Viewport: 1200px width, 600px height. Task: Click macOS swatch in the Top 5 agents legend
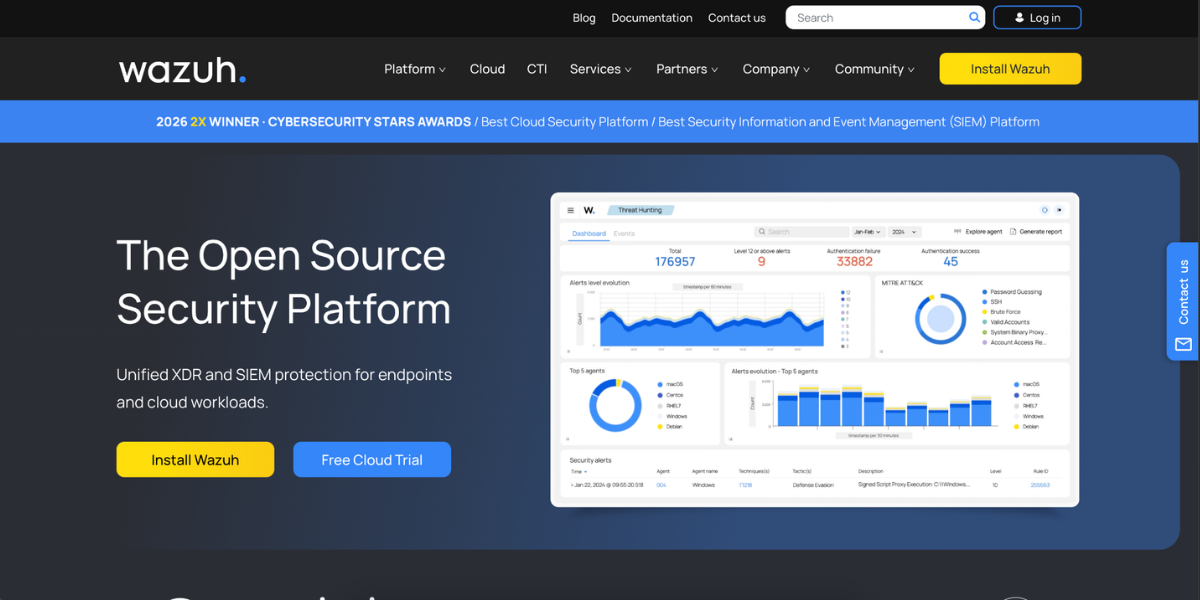tap(661, 384)
